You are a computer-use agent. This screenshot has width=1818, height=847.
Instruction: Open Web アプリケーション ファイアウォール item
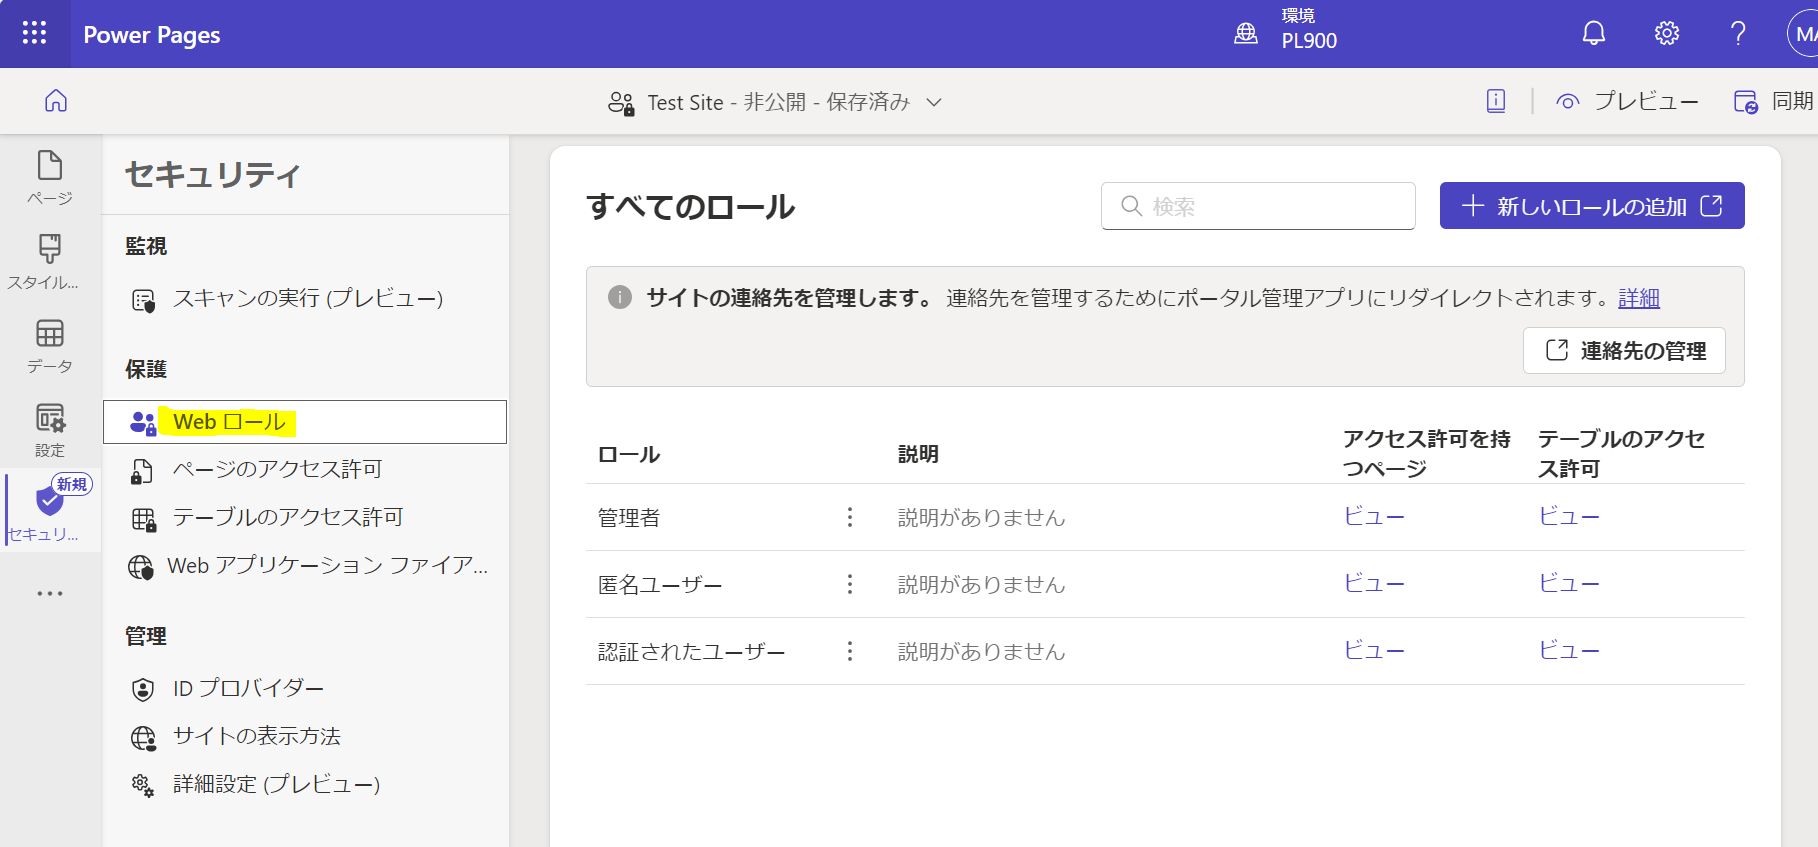click(306, 566)
